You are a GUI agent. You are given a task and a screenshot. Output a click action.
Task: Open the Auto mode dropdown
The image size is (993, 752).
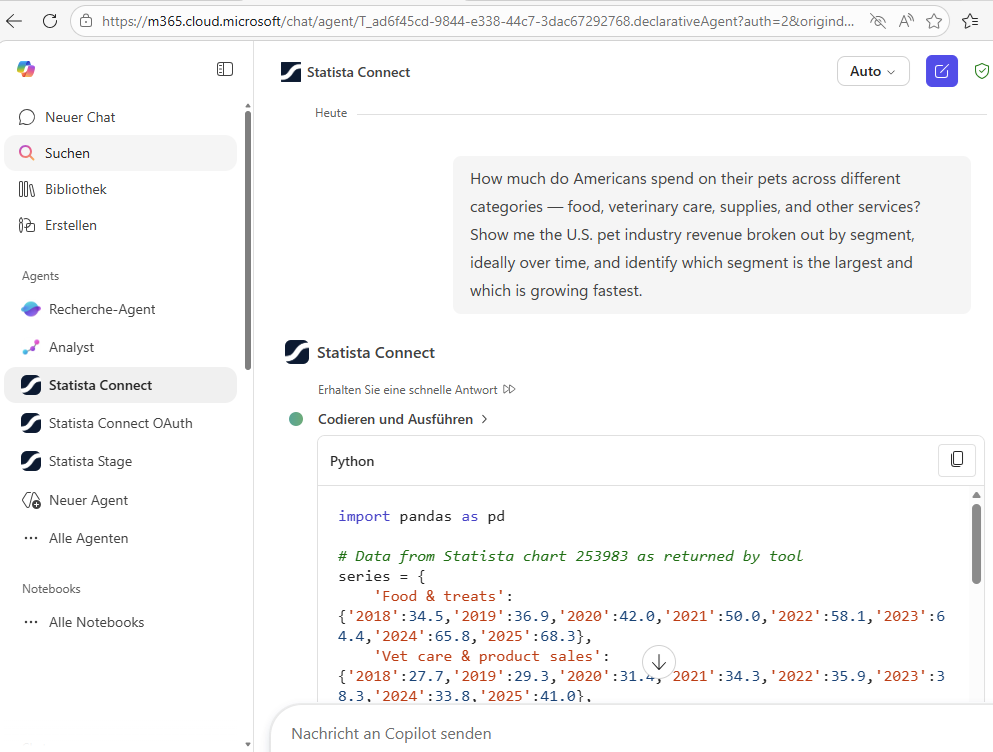[873, 71]
